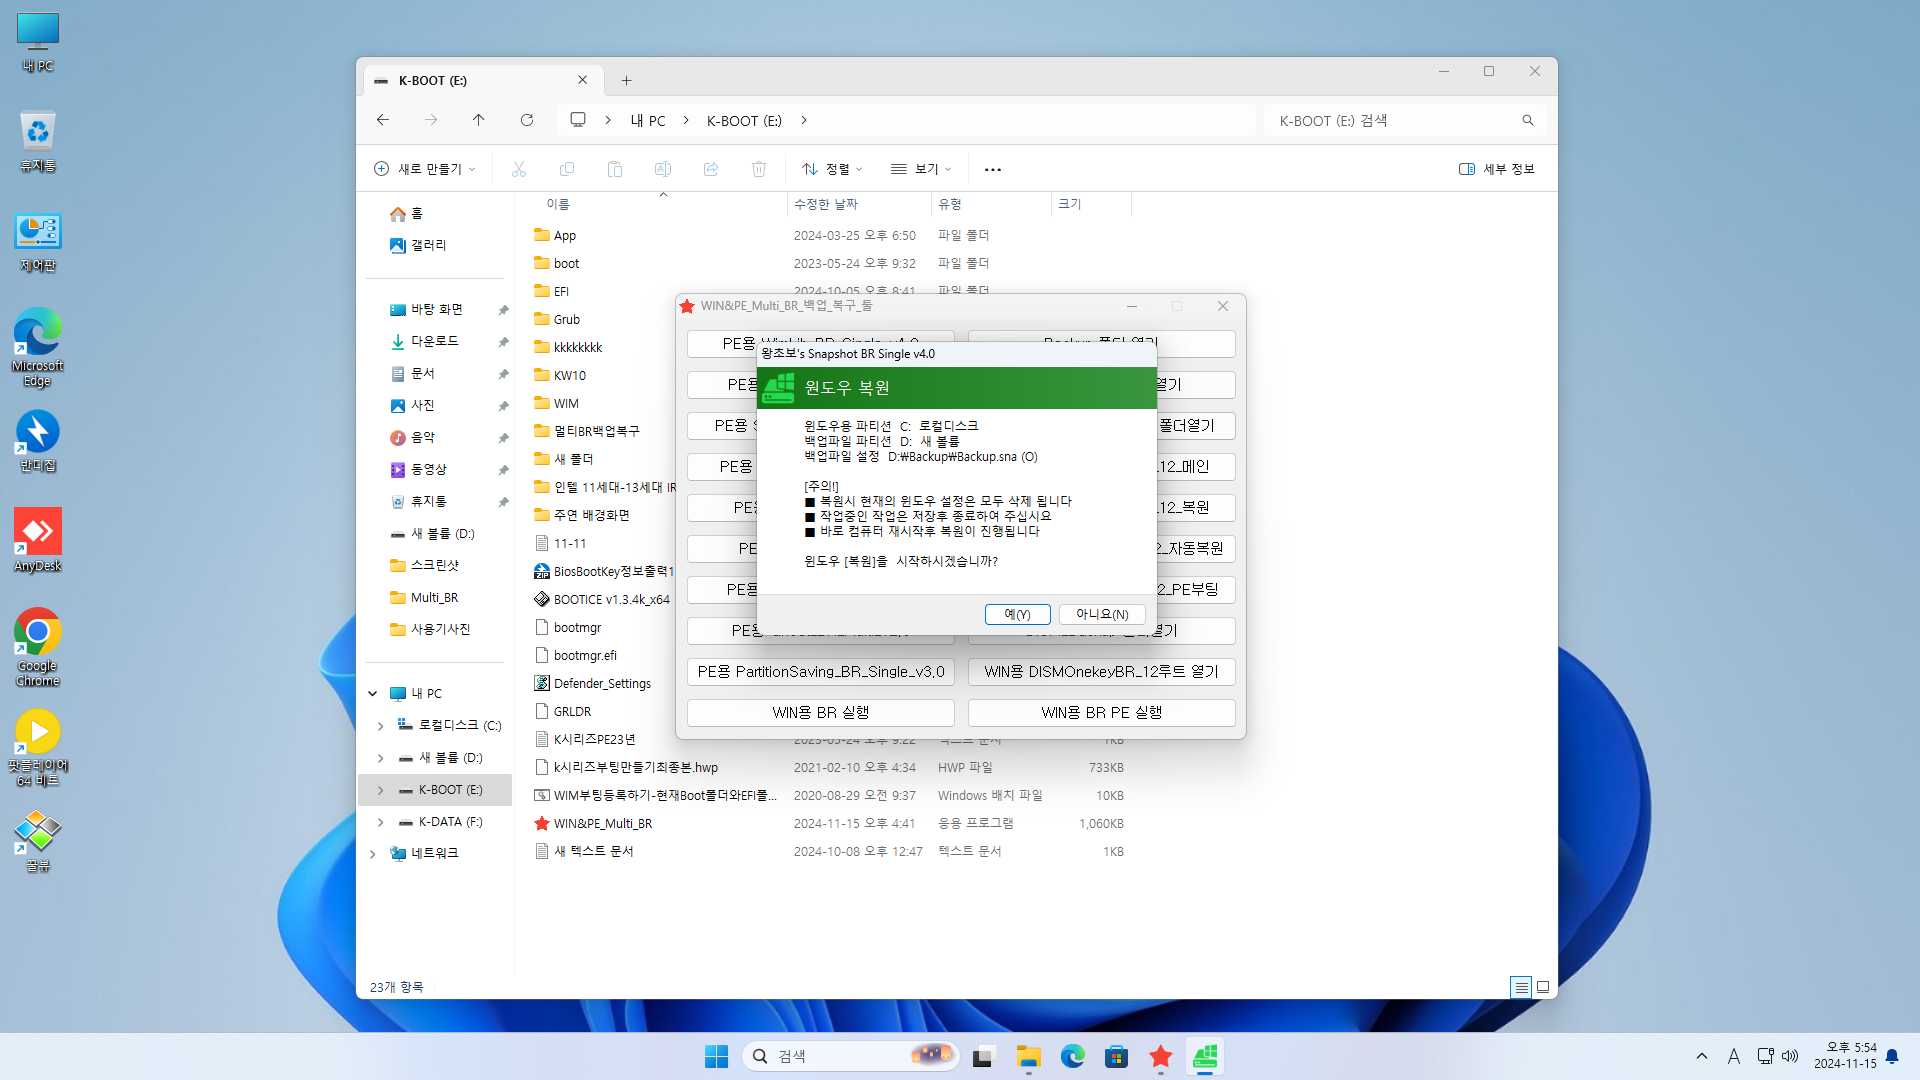The height and width of the screenshot is (1080, 1920).
Task: Switch to large thumbnails view icon
Action: (1543, 987)
